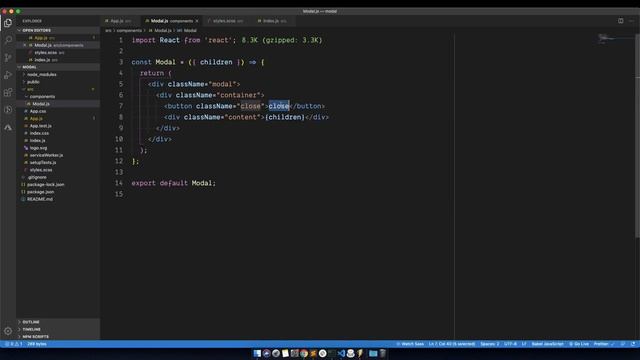Open the Search view in activity bar
Viewport: 640px width, 360px height.
[x=8, y=40]
